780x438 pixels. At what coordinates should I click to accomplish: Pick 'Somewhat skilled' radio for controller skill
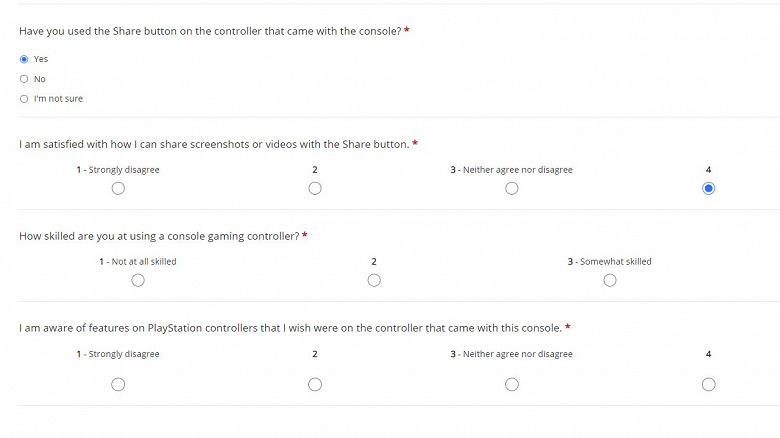[610, 280]
